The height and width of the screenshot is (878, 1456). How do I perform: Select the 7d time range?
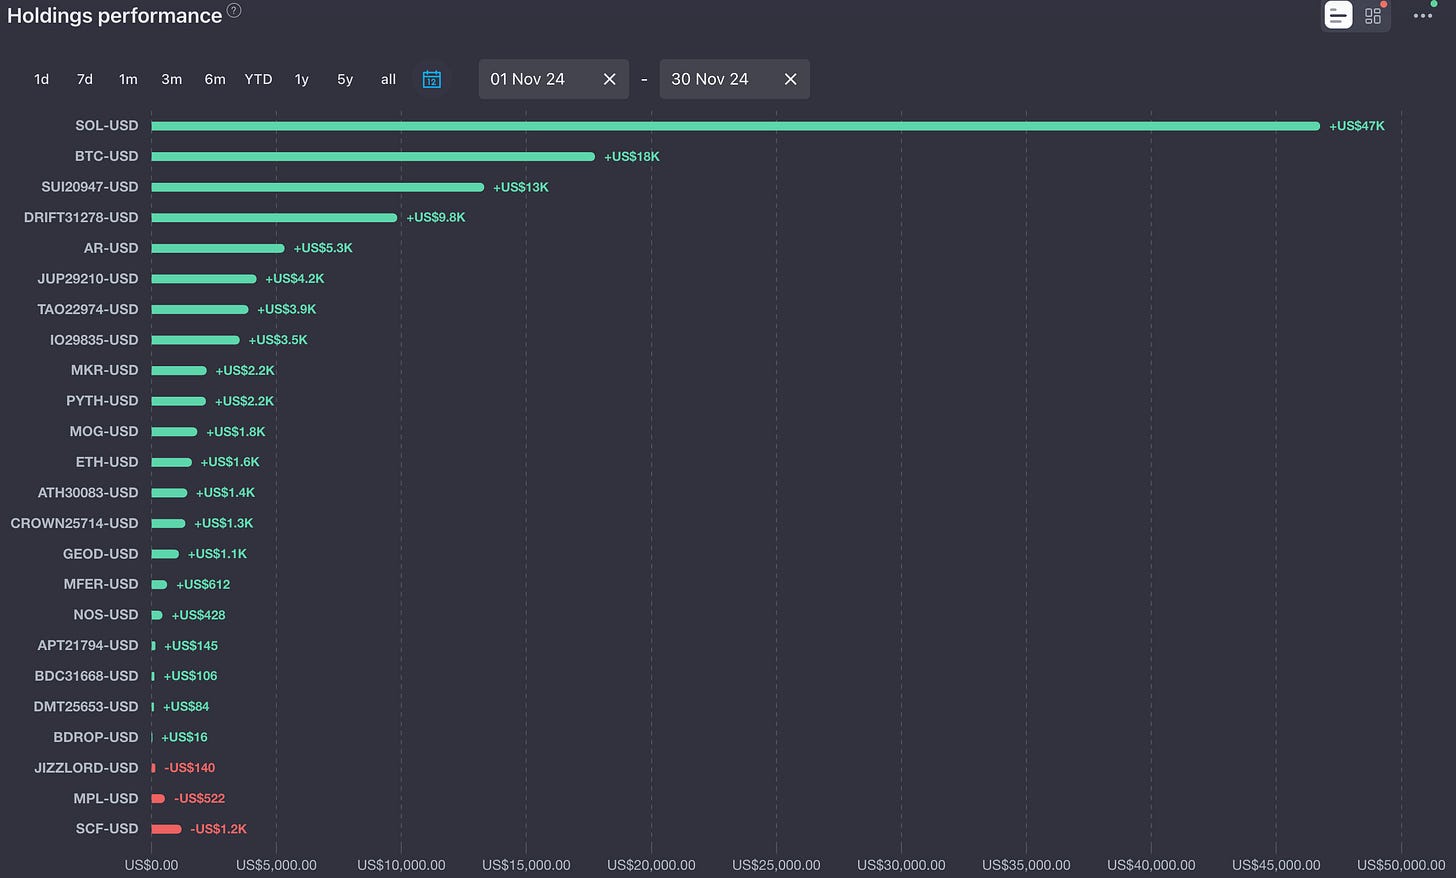click(85, 79)
